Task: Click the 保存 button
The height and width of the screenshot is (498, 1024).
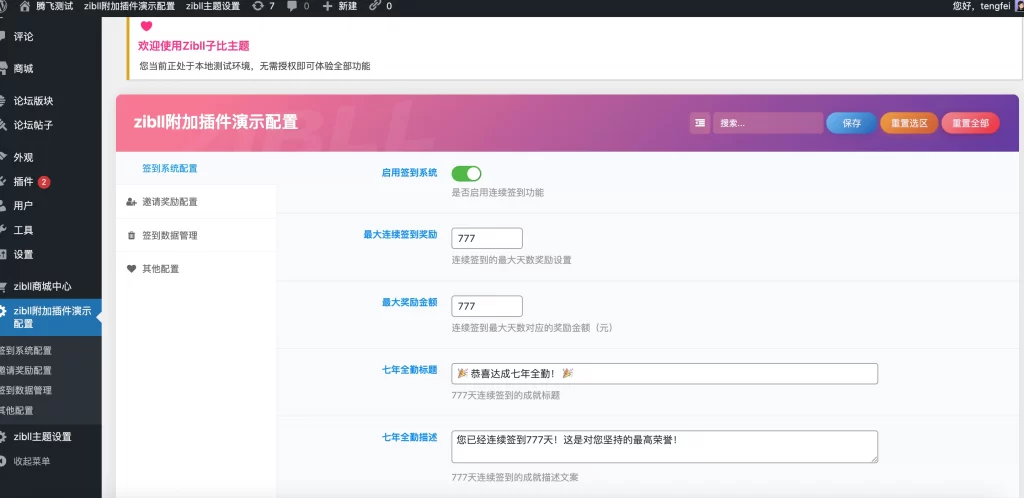Action: [x=852, y=123]
